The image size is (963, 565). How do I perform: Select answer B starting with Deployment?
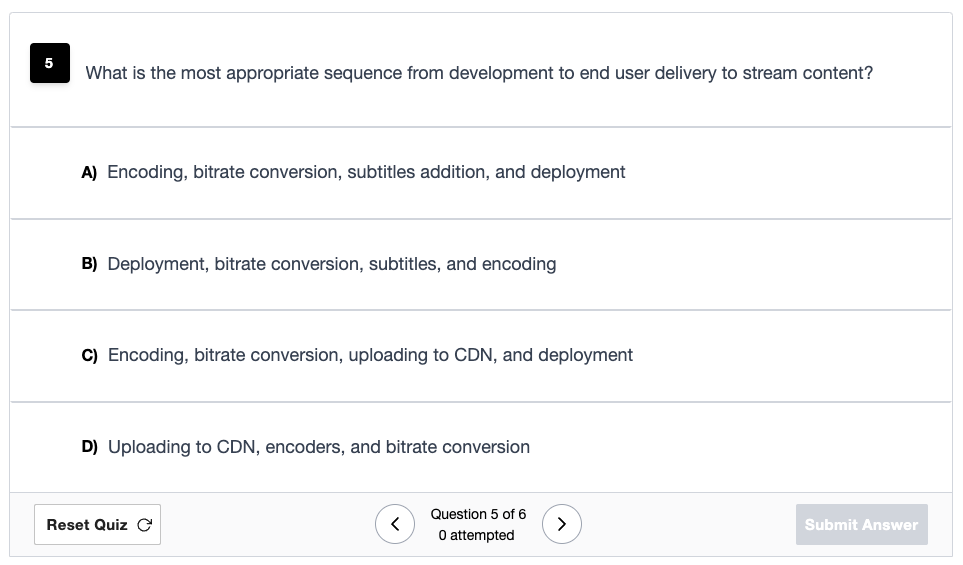pos(481,264)
